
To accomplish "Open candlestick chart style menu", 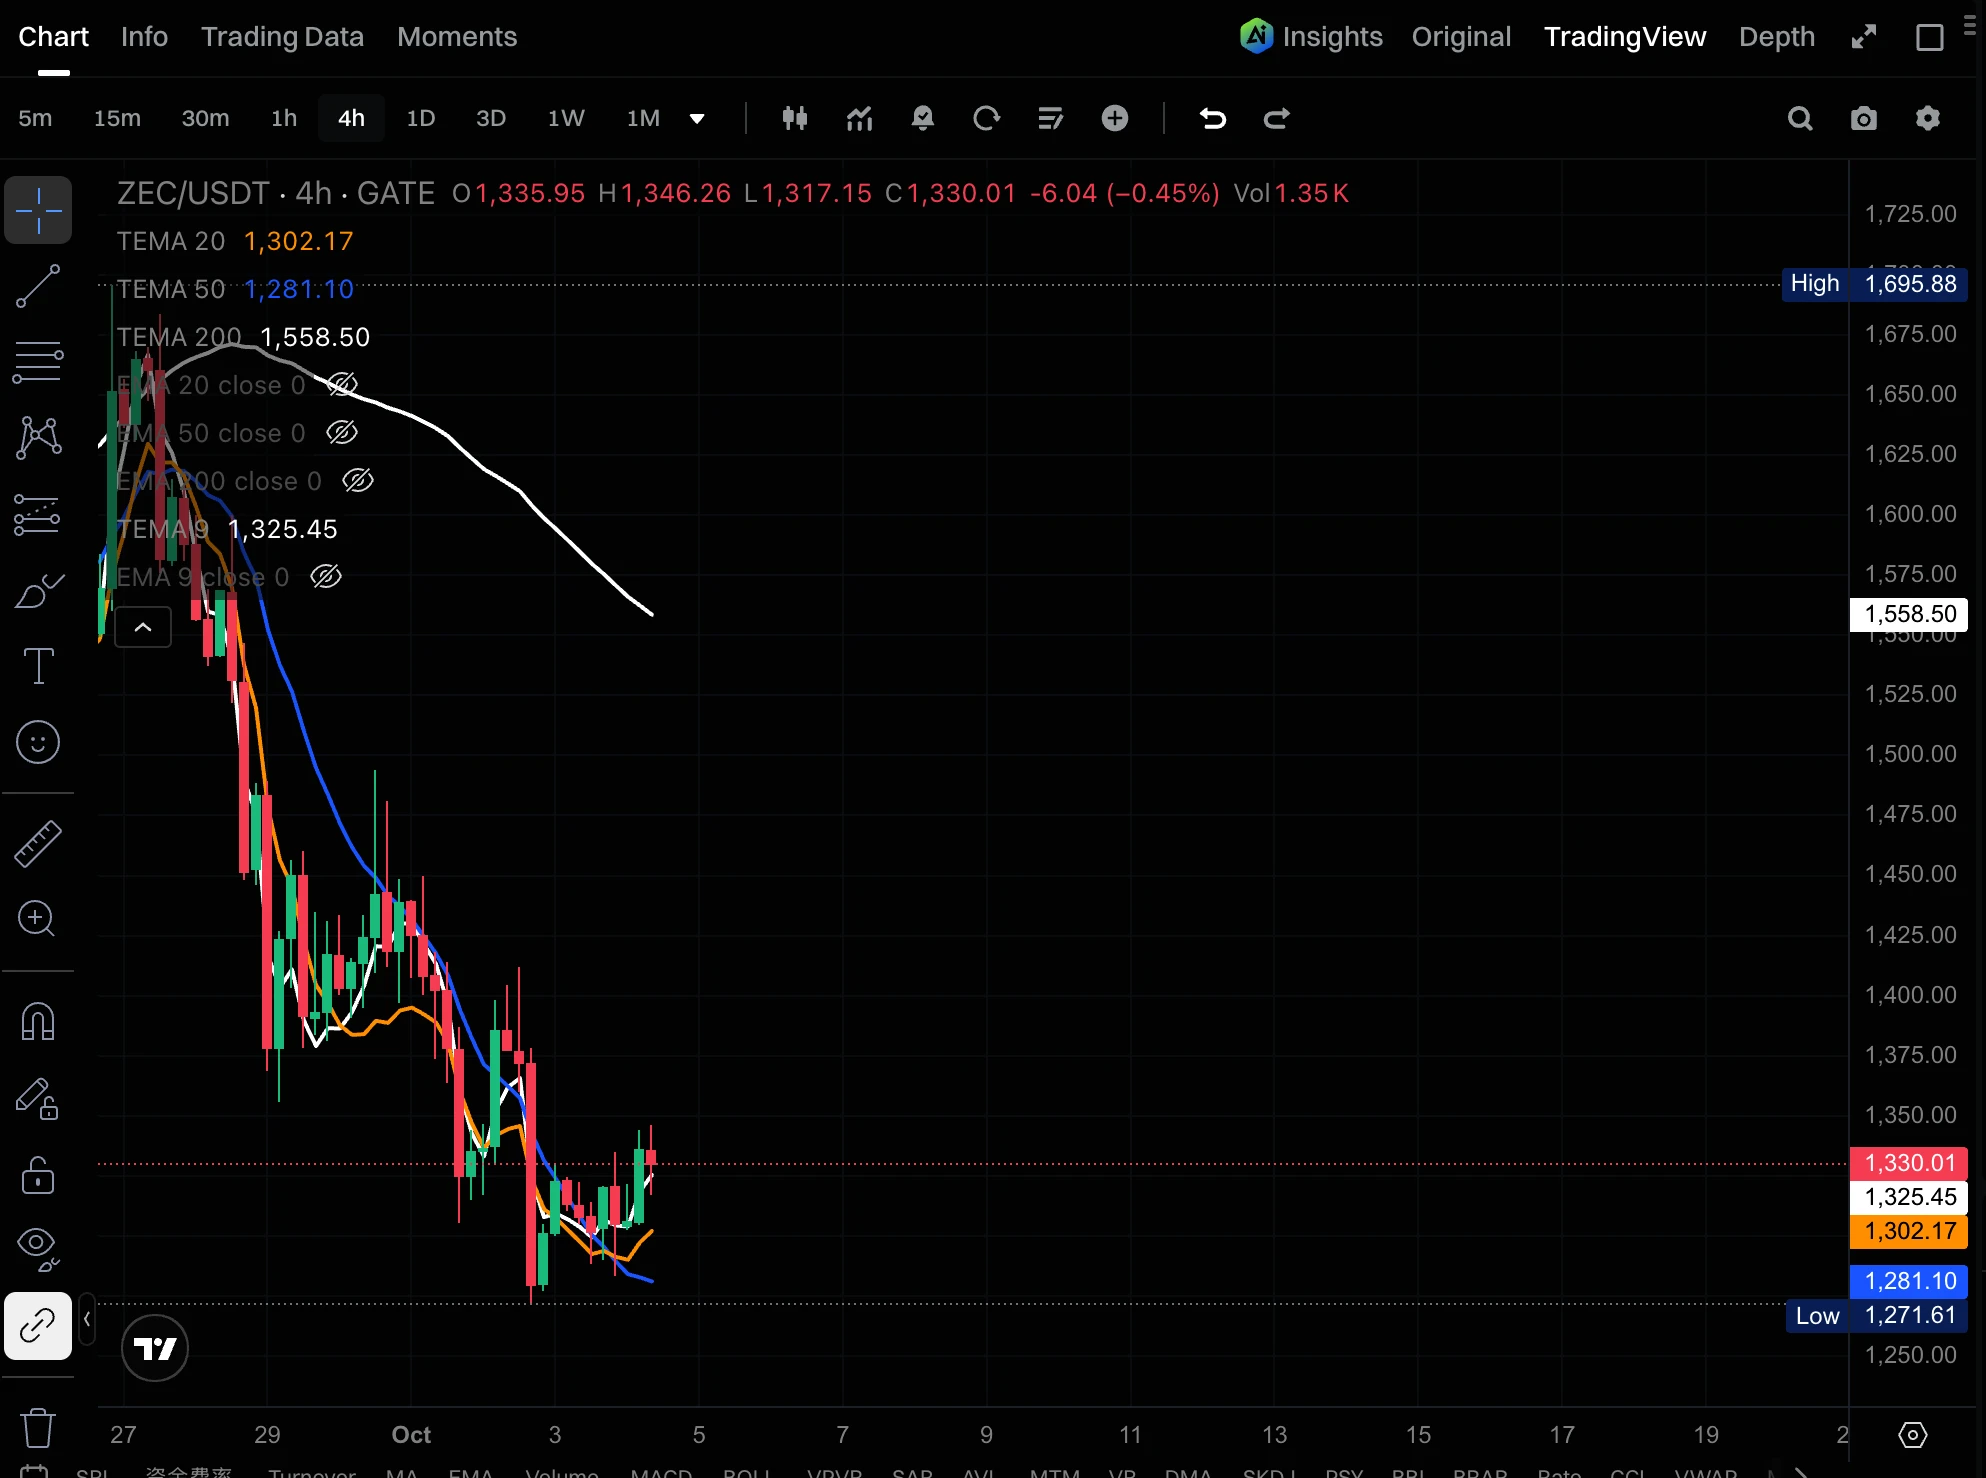I will click(795, 119).
